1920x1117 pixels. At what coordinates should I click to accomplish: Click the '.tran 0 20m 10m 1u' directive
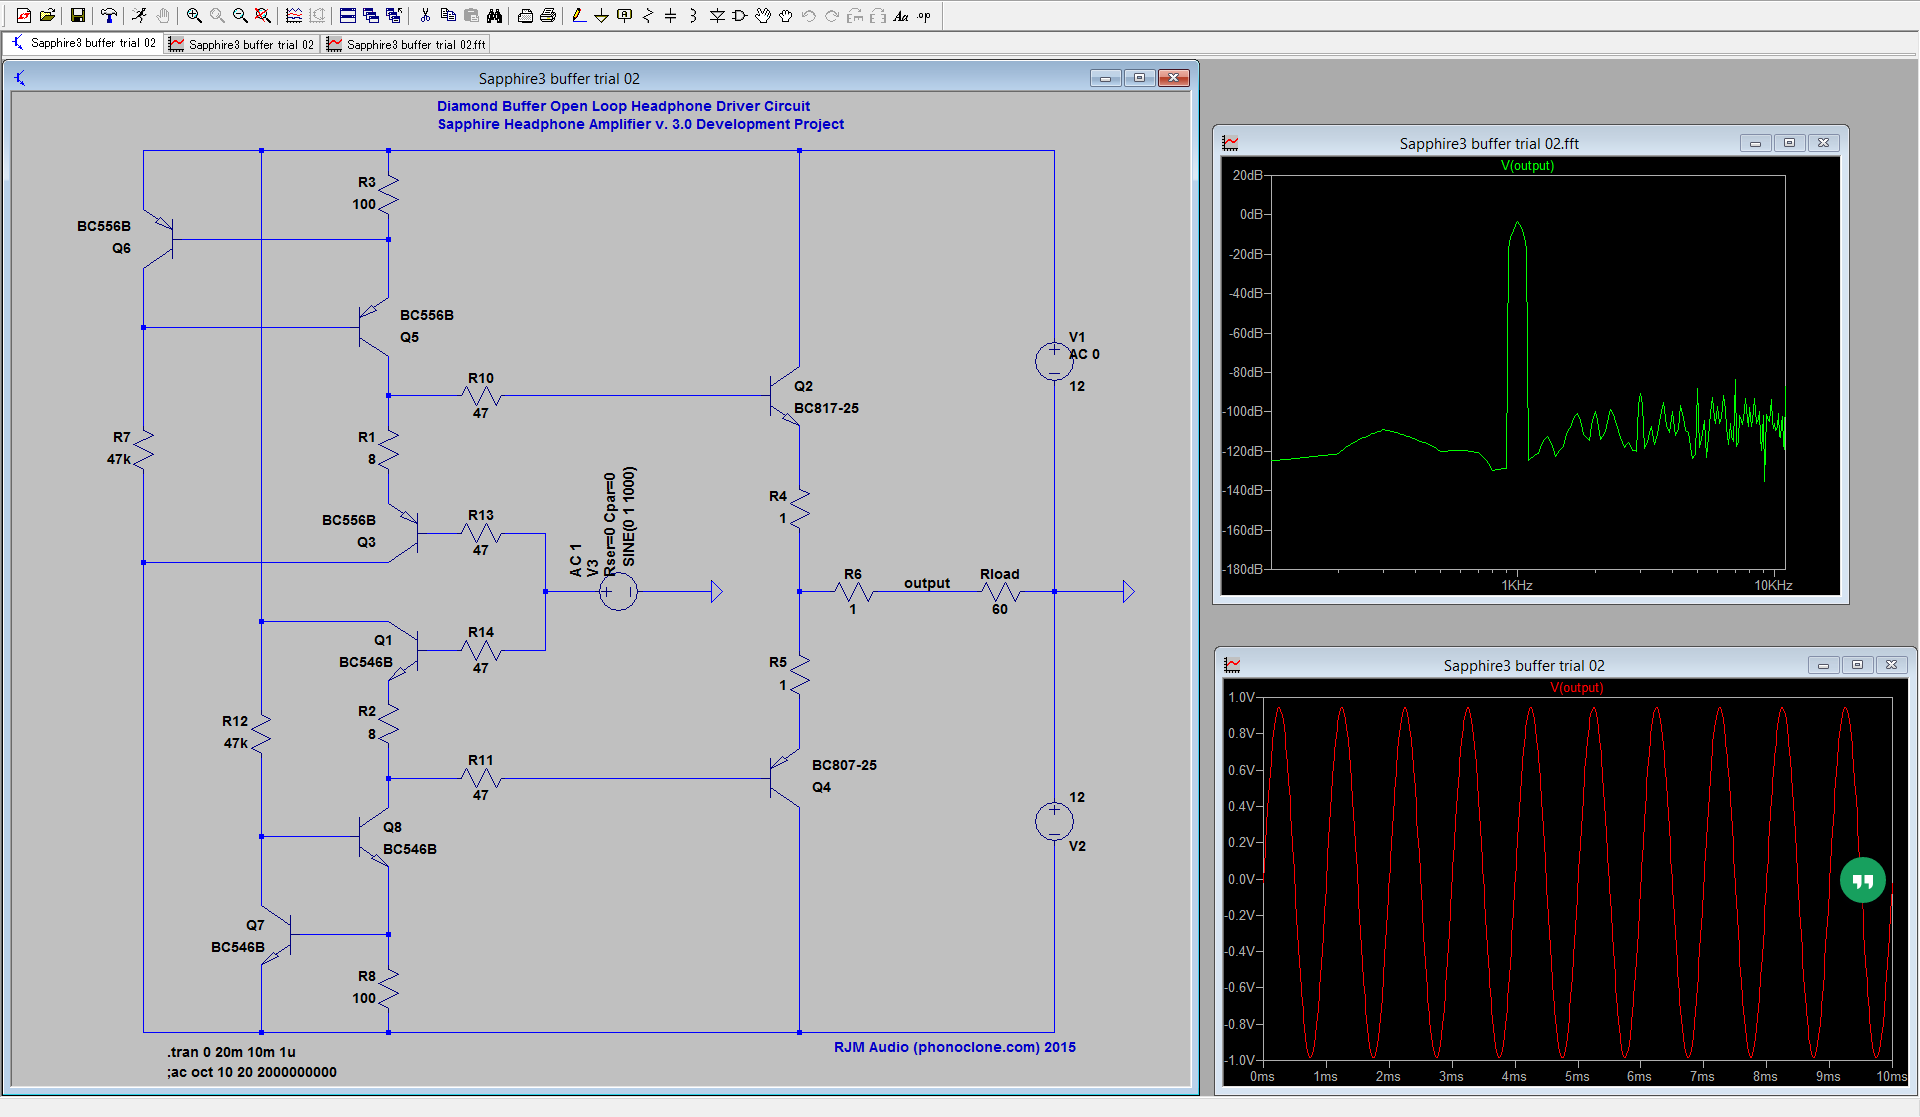(231, 1052)
